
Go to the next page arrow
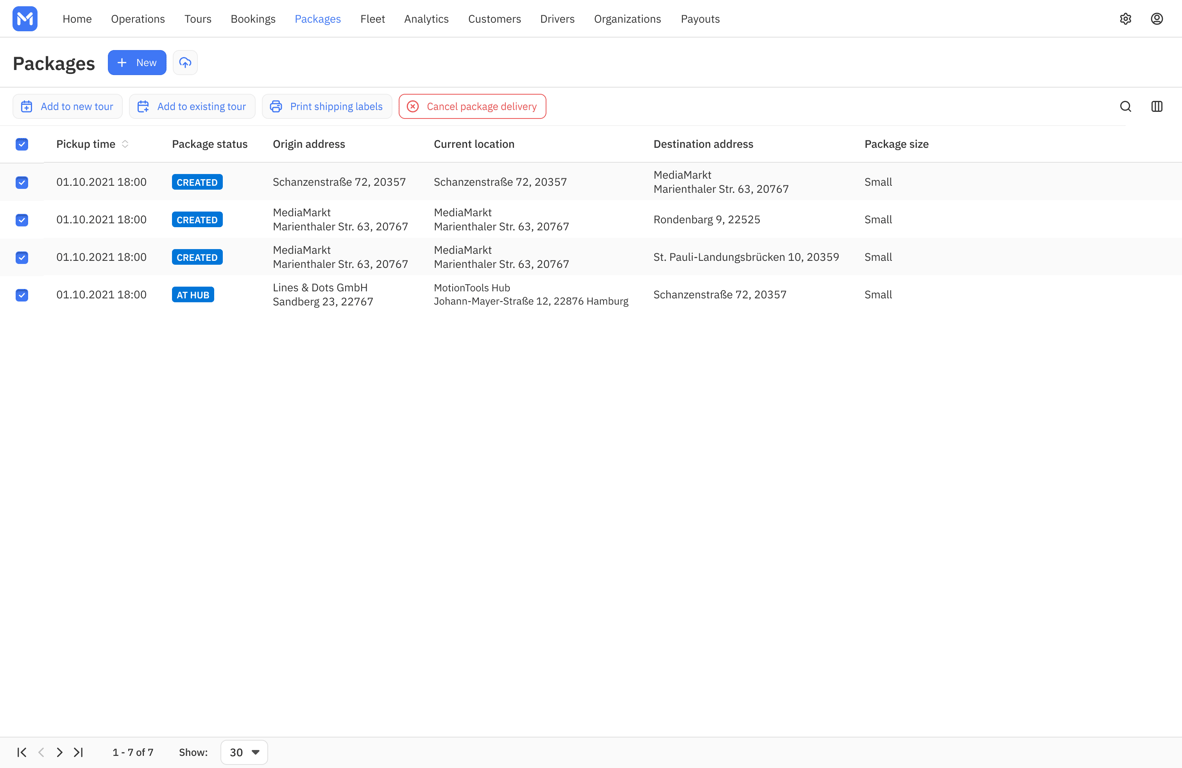pos(60,752)
